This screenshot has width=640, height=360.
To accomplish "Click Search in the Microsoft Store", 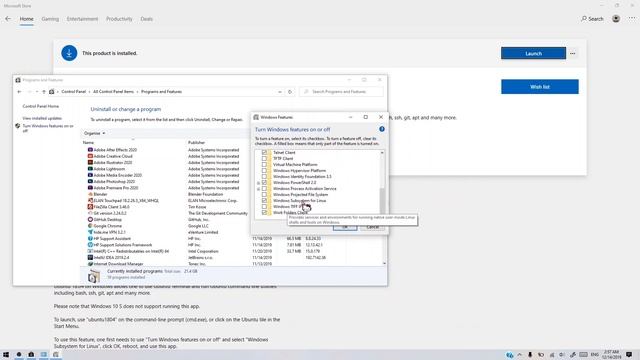I will click(592, 19).
